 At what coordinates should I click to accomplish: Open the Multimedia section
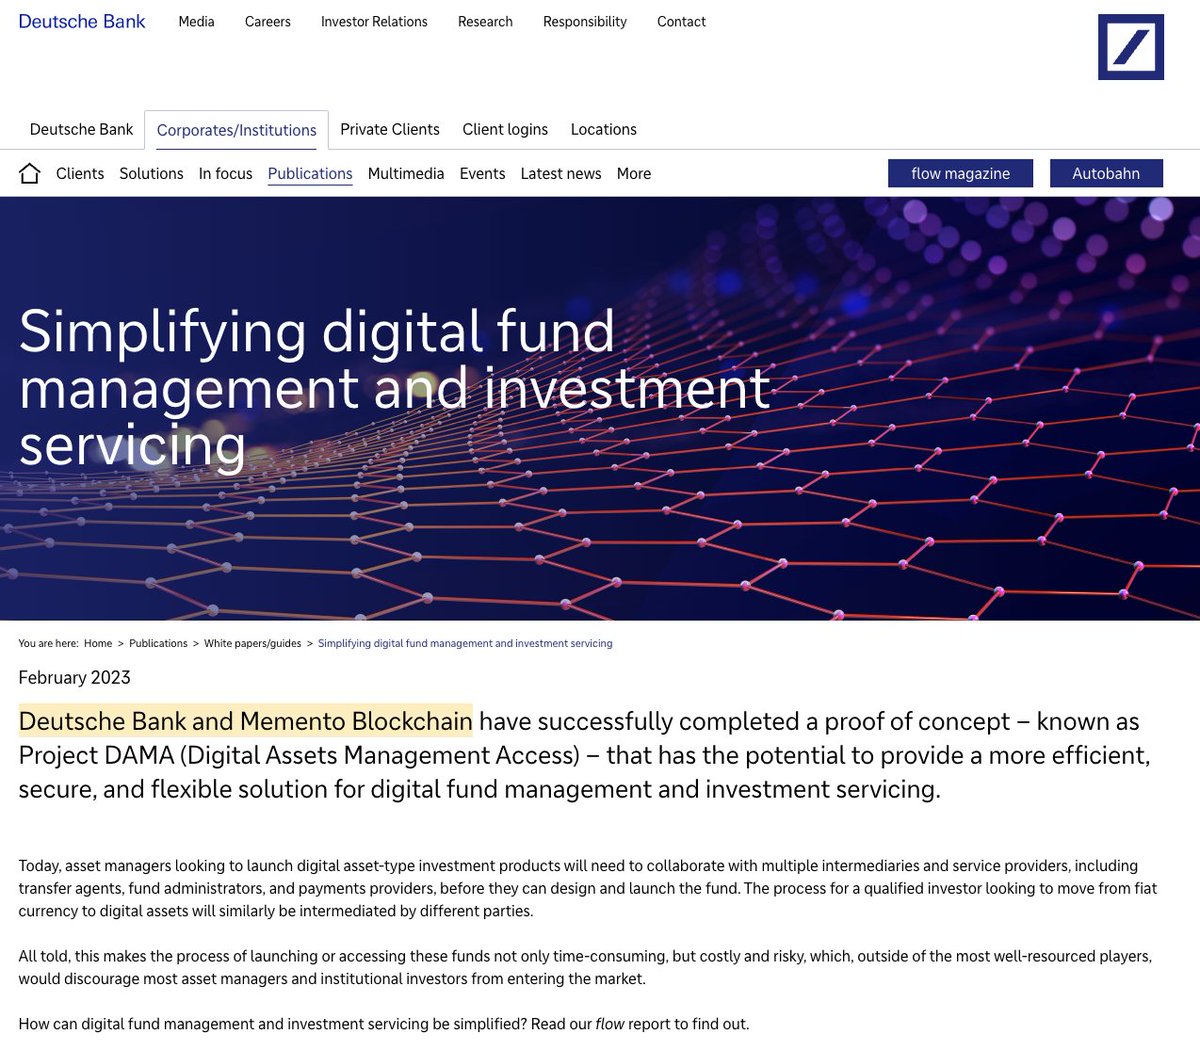[x=406, y=173]
